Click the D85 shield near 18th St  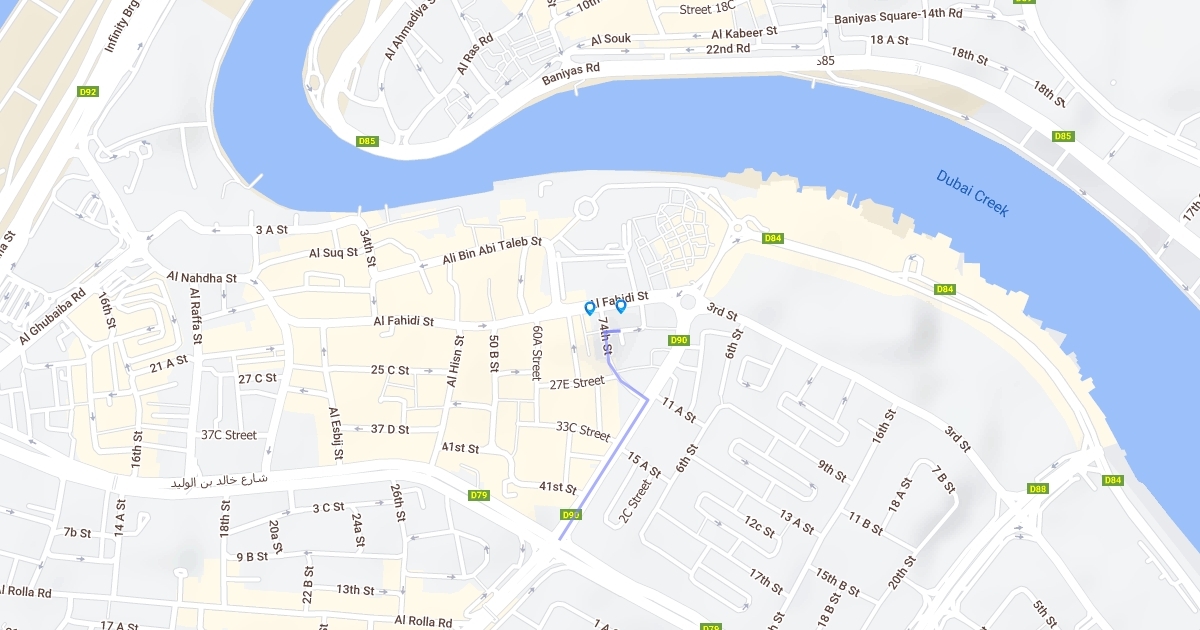coord(1063,136)
